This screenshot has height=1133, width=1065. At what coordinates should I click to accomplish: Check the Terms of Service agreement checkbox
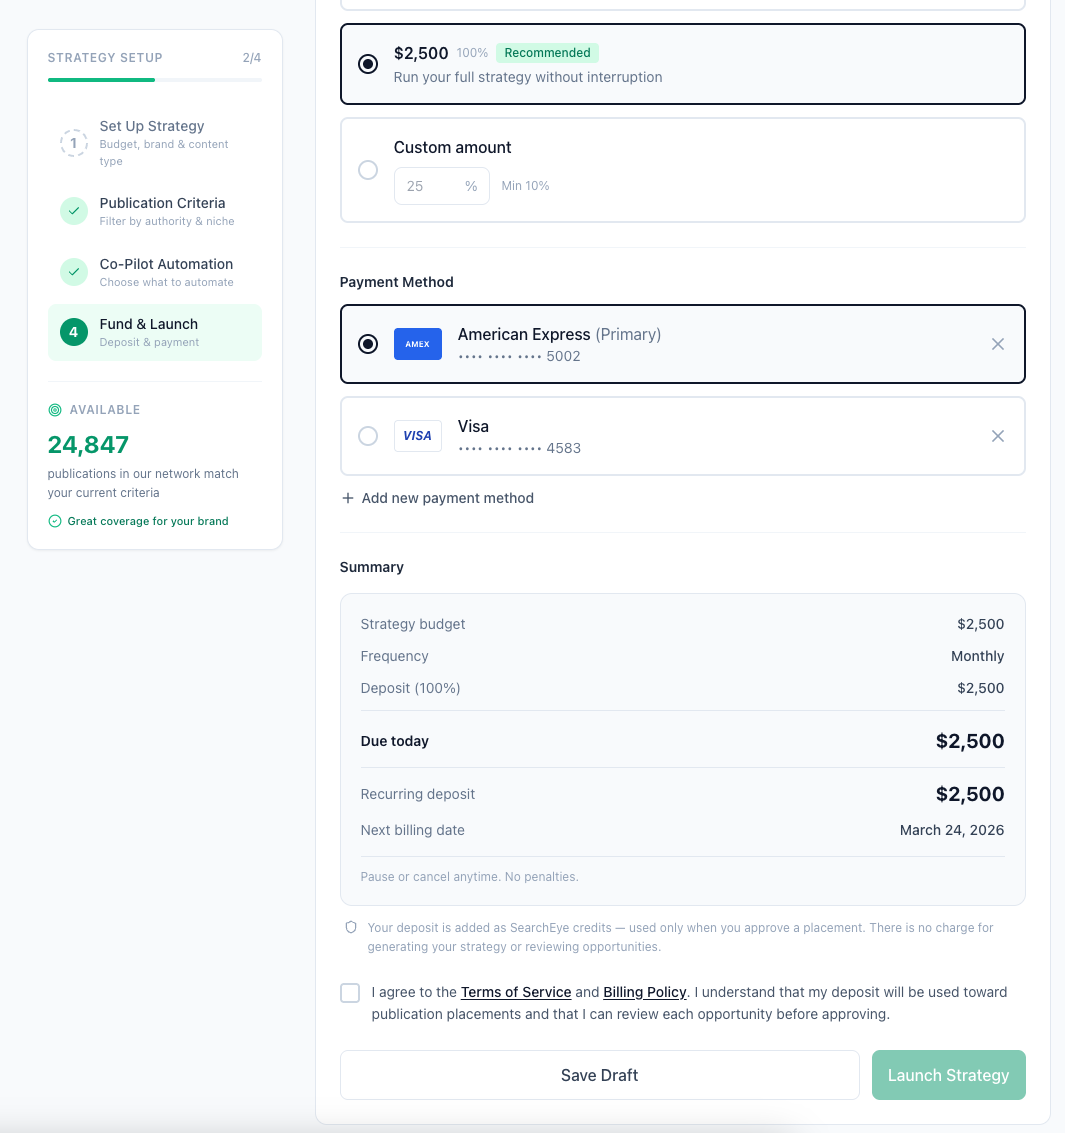[350, 992]
